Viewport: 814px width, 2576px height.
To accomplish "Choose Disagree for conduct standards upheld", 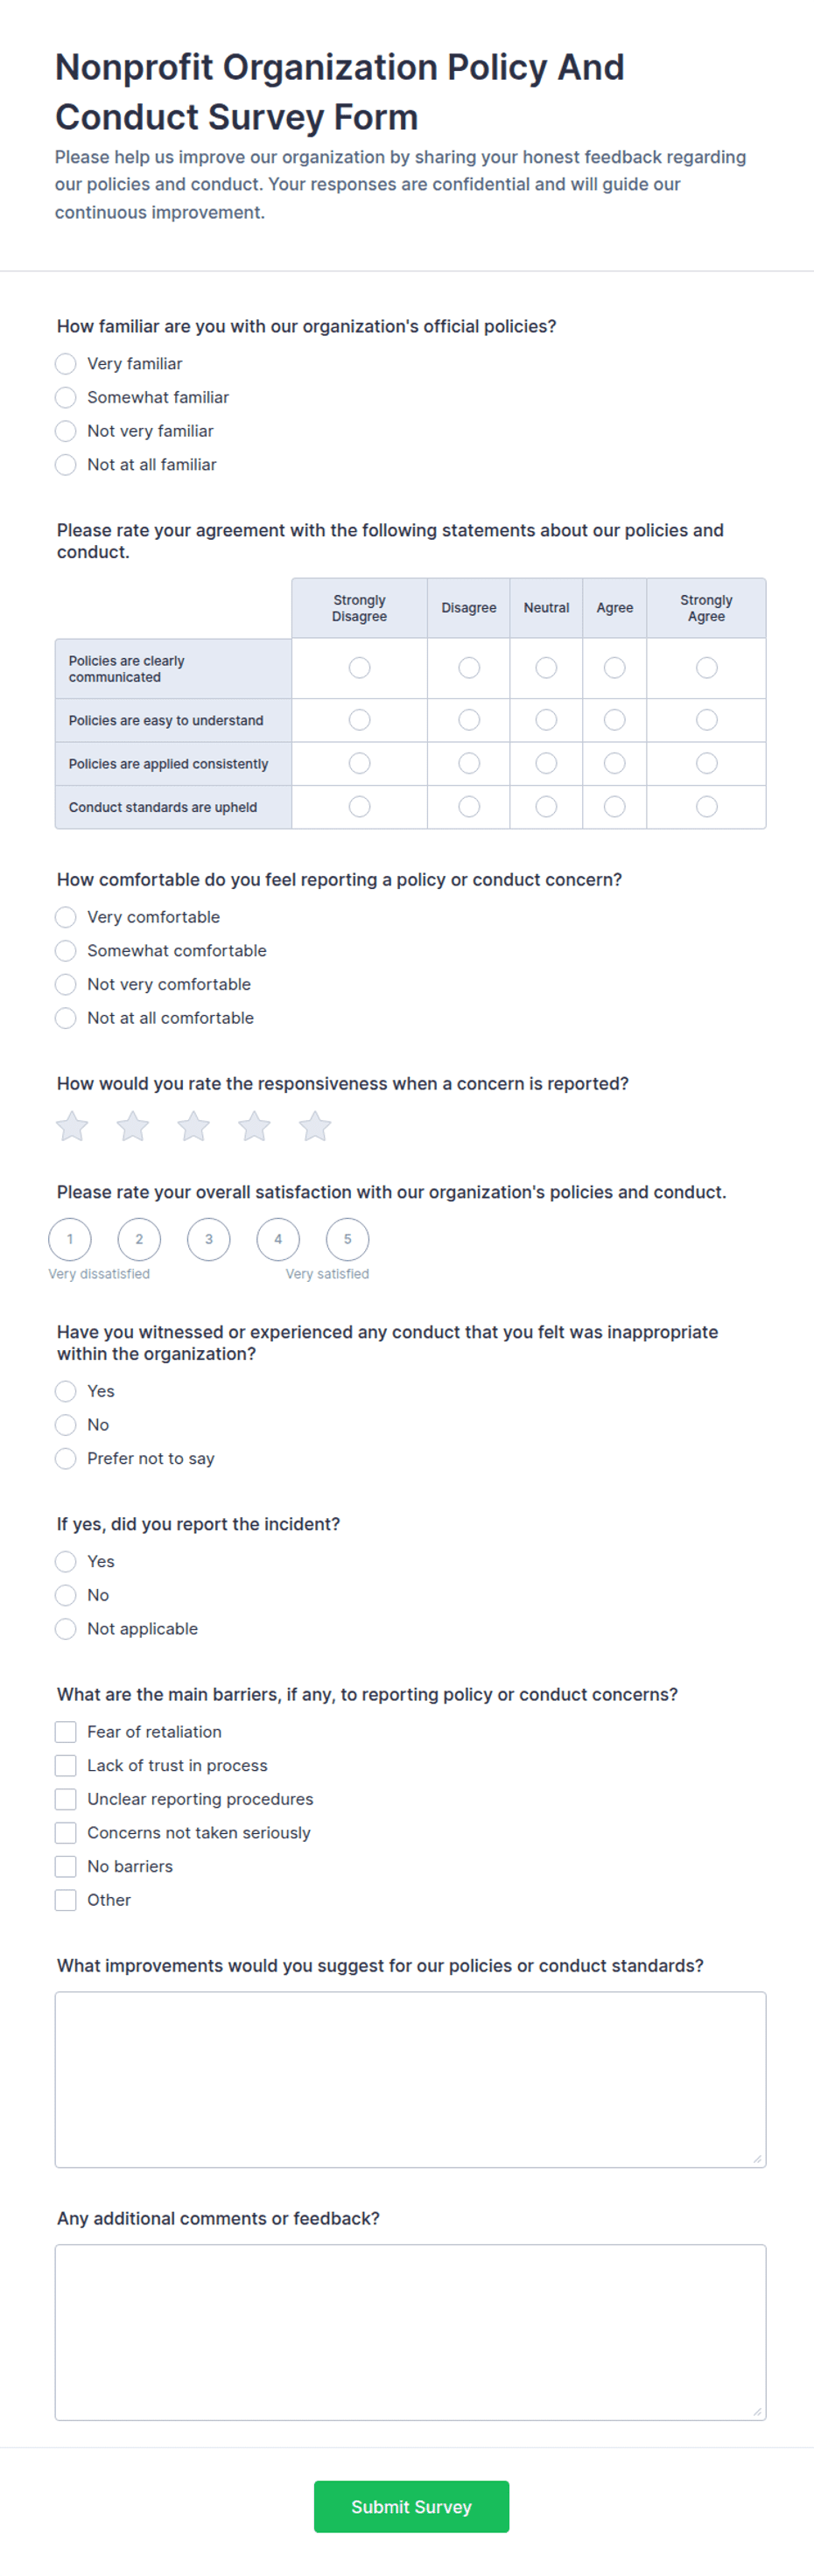I will click(x=469, y=806).
